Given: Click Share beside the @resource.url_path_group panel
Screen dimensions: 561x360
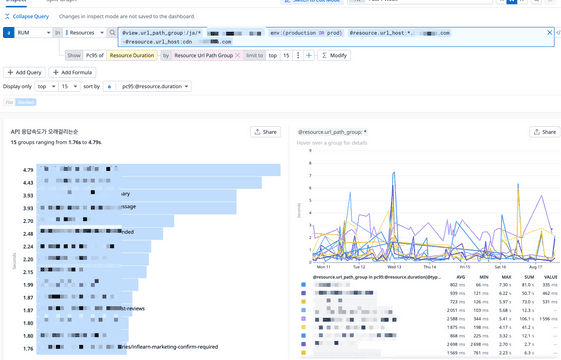Looking at the screenshot, I should pyautogui.click(x=545, y=132).
